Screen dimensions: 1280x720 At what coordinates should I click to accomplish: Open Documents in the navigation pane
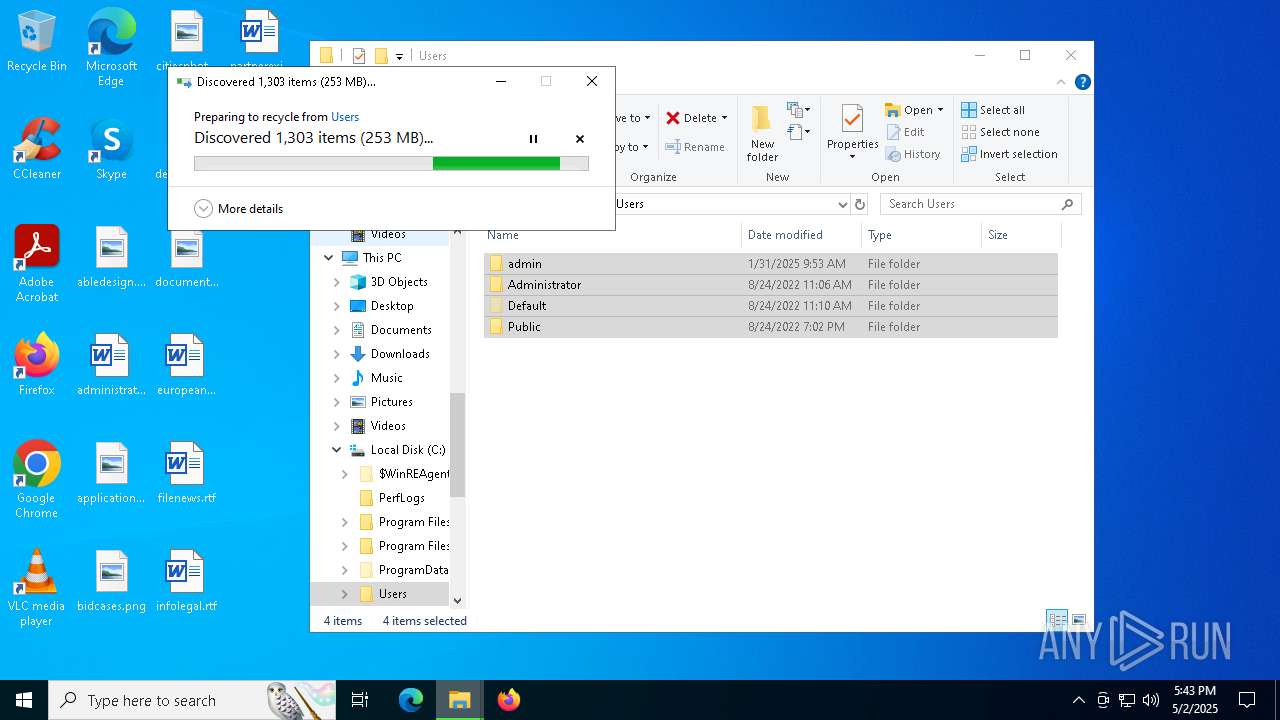tap(400, 330)
